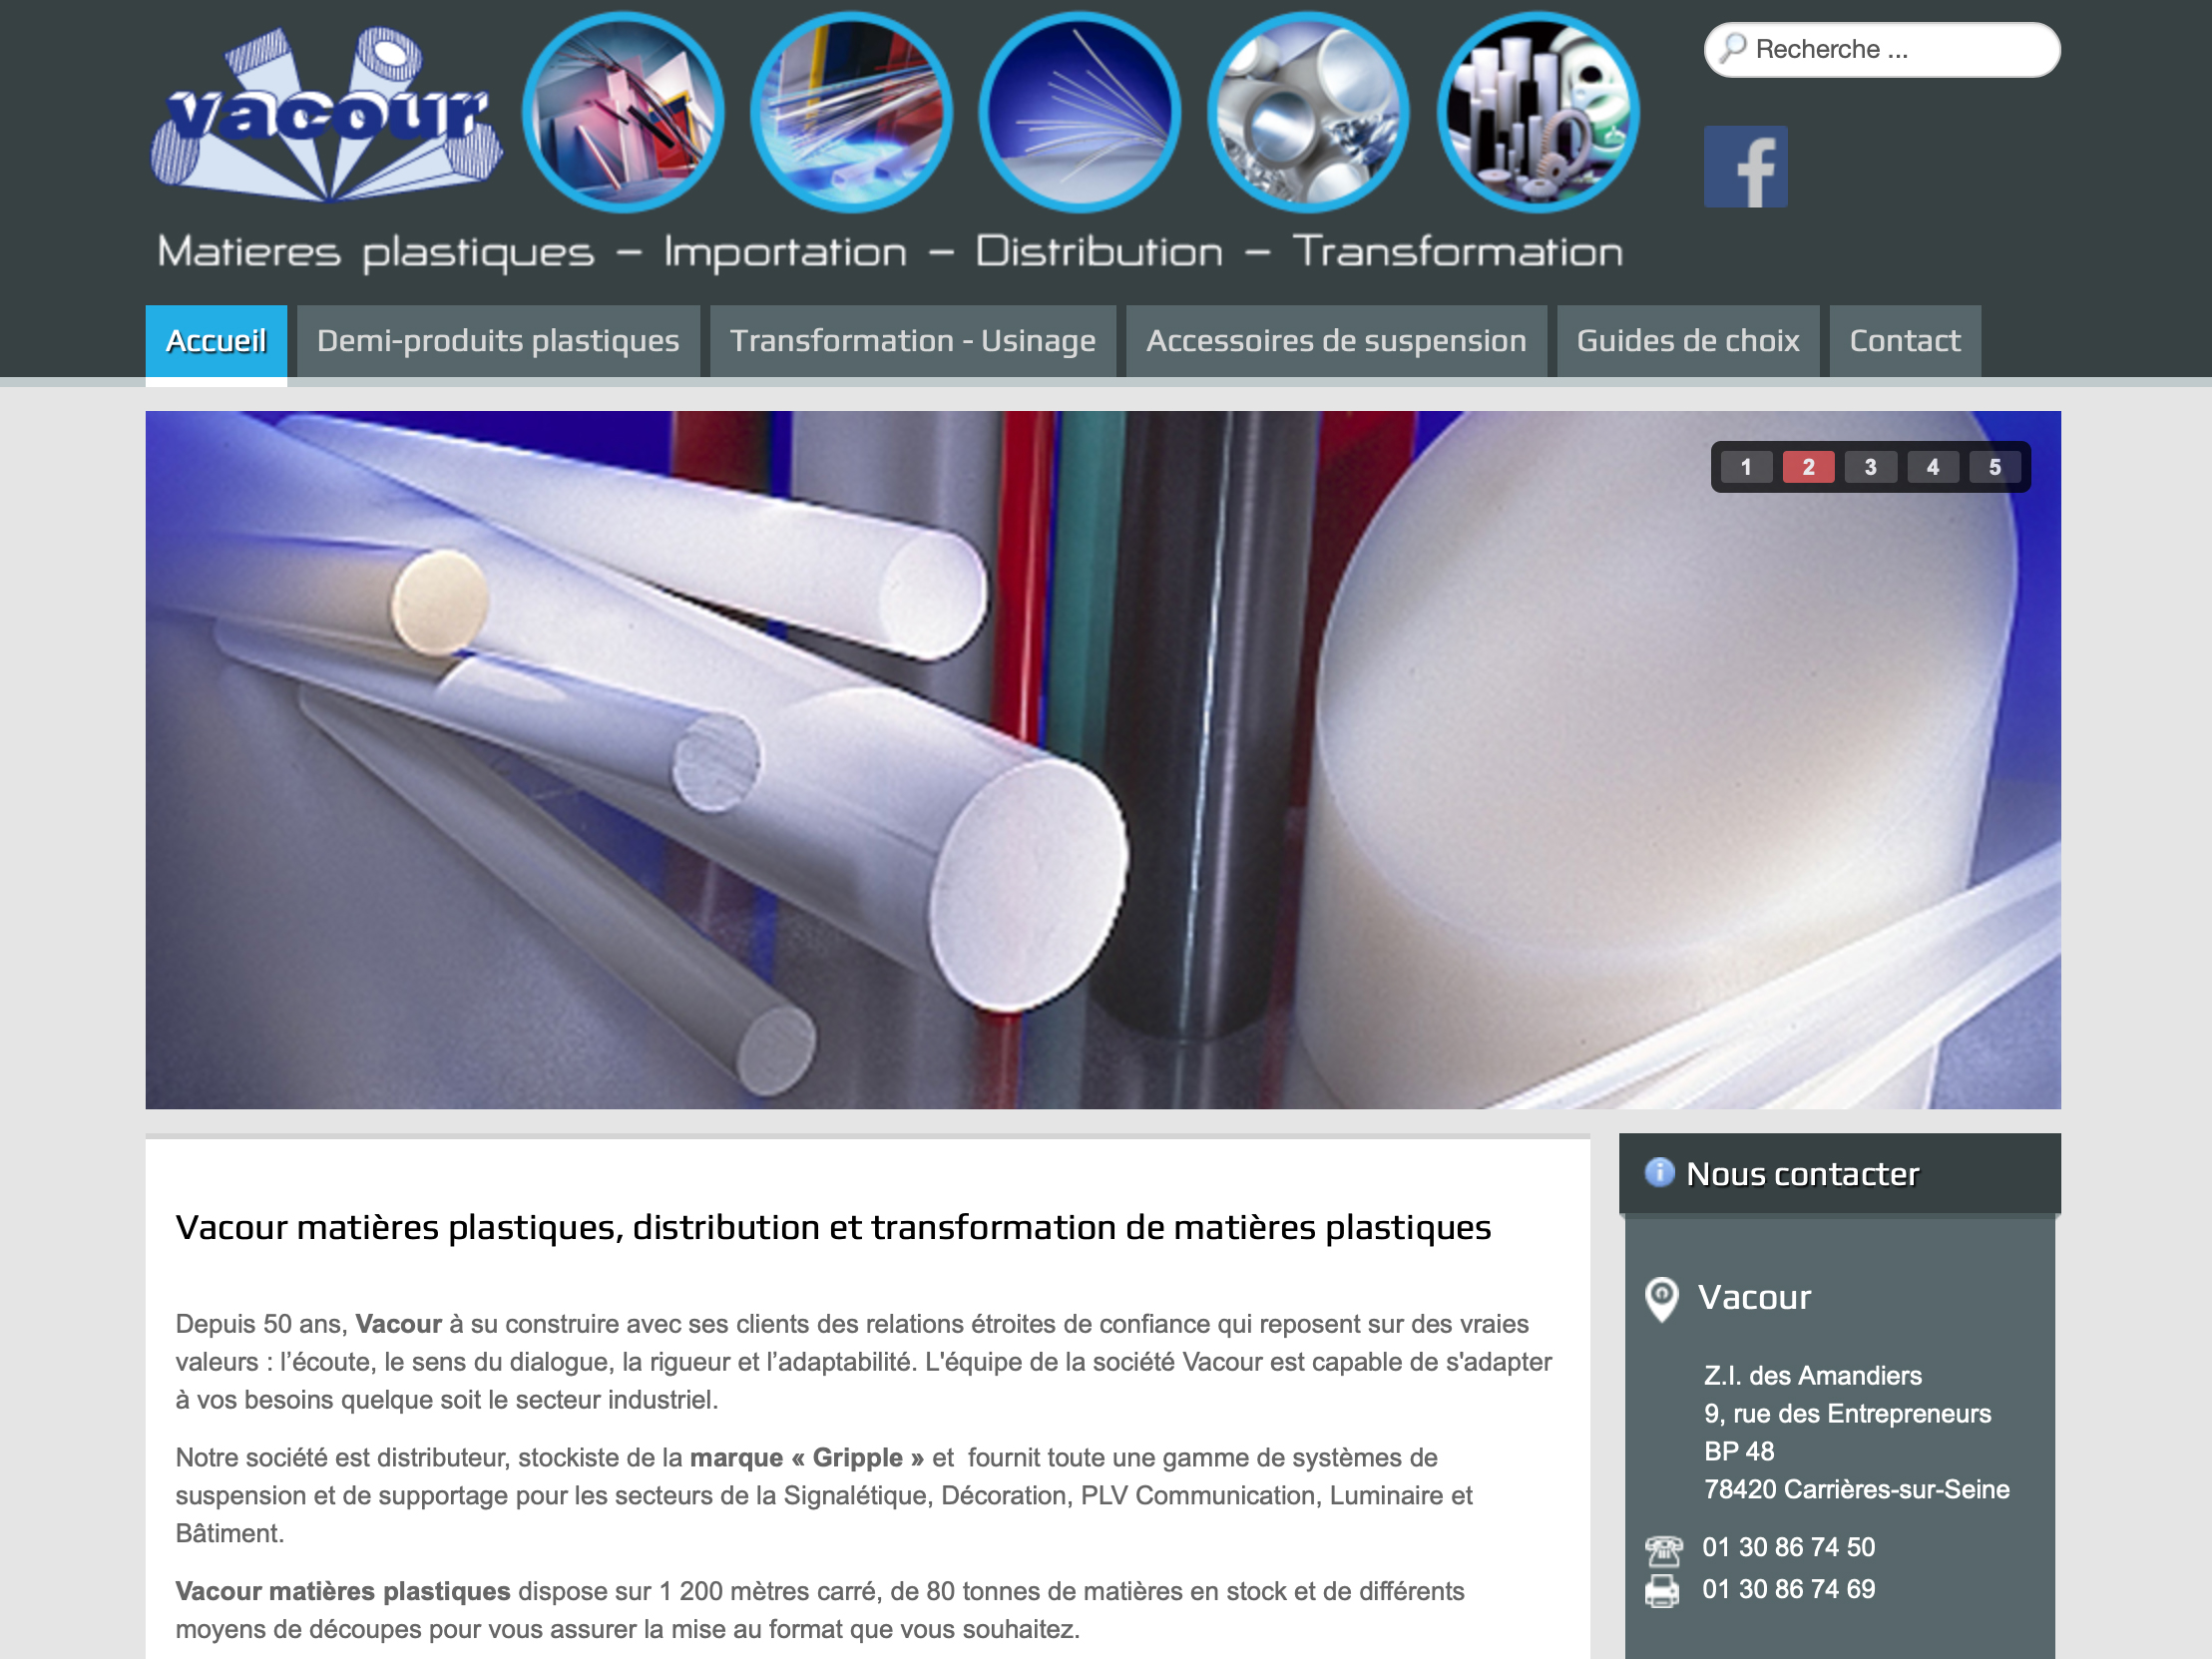Screen dimensions: 2212x1659
Task: Click the bold word Vacour after Depuis 50 ans
Action: [x=399, y=1325]
